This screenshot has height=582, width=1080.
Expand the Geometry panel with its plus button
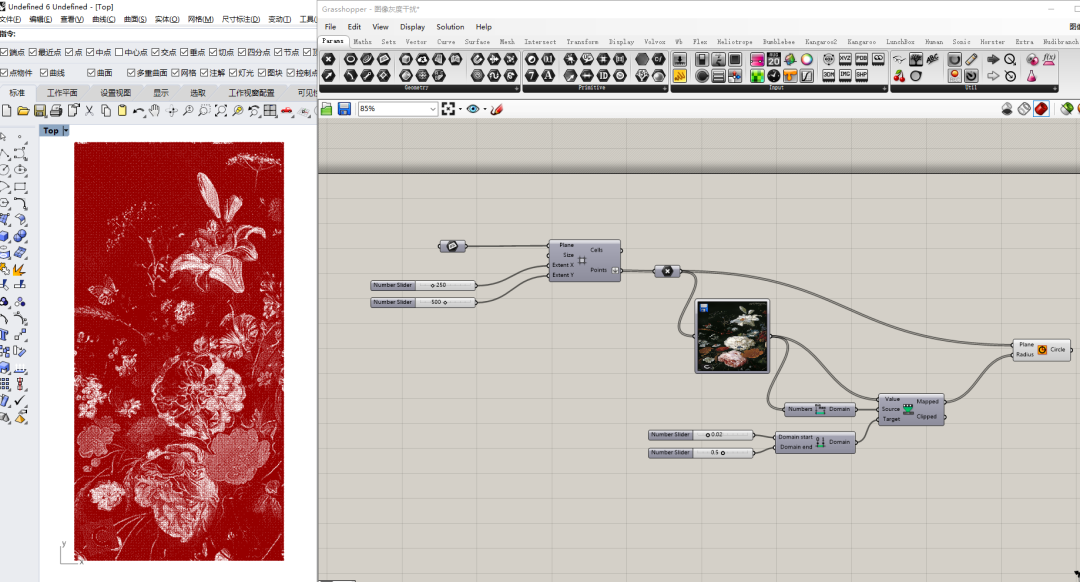click(x=517, y=89)
